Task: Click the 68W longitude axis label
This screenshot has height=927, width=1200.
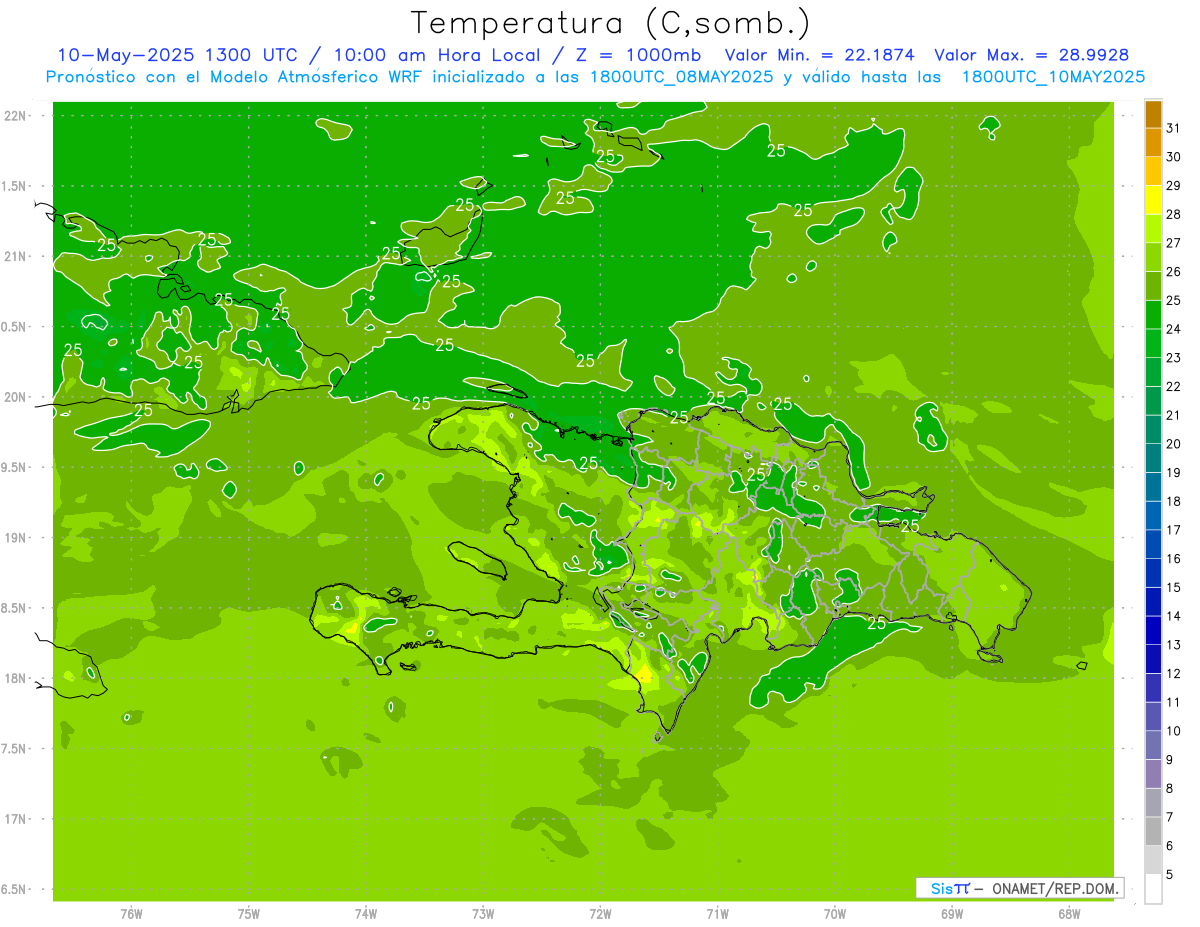Action: click(x=1069, y=914)
